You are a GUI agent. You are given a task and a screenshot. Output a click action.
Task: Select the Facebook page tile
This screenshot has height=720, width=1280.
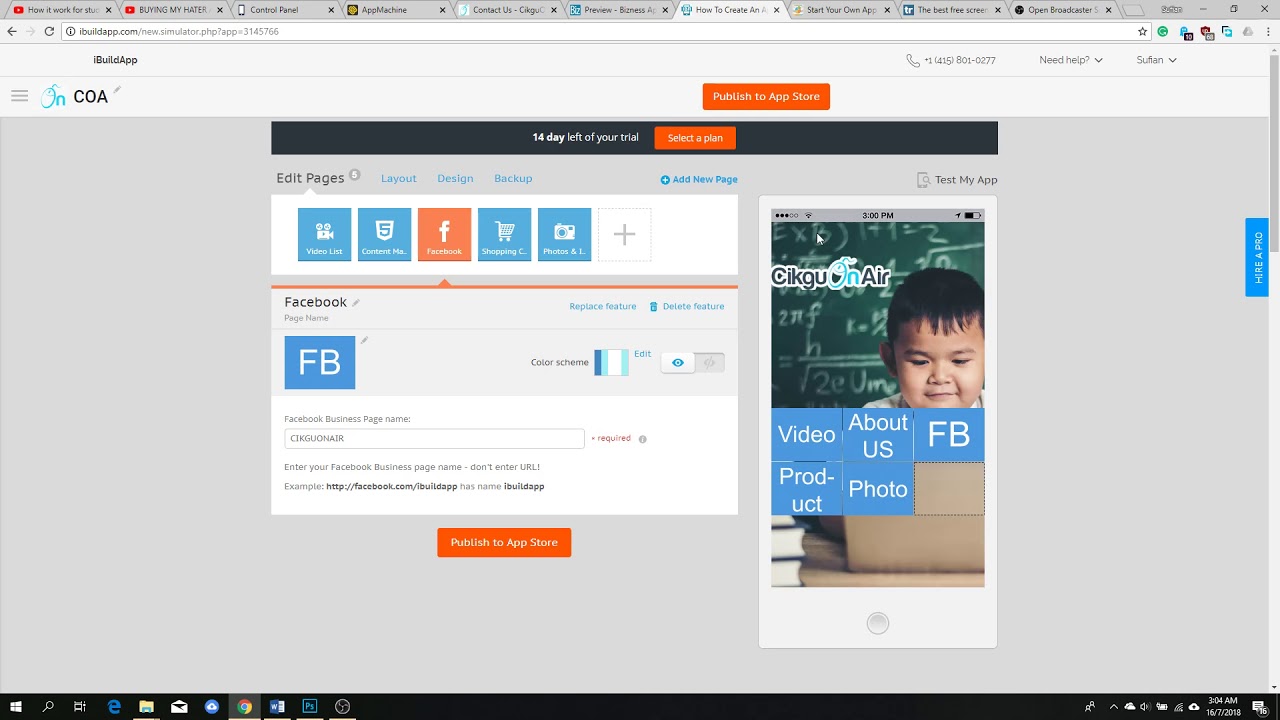(x=444, y=234)
